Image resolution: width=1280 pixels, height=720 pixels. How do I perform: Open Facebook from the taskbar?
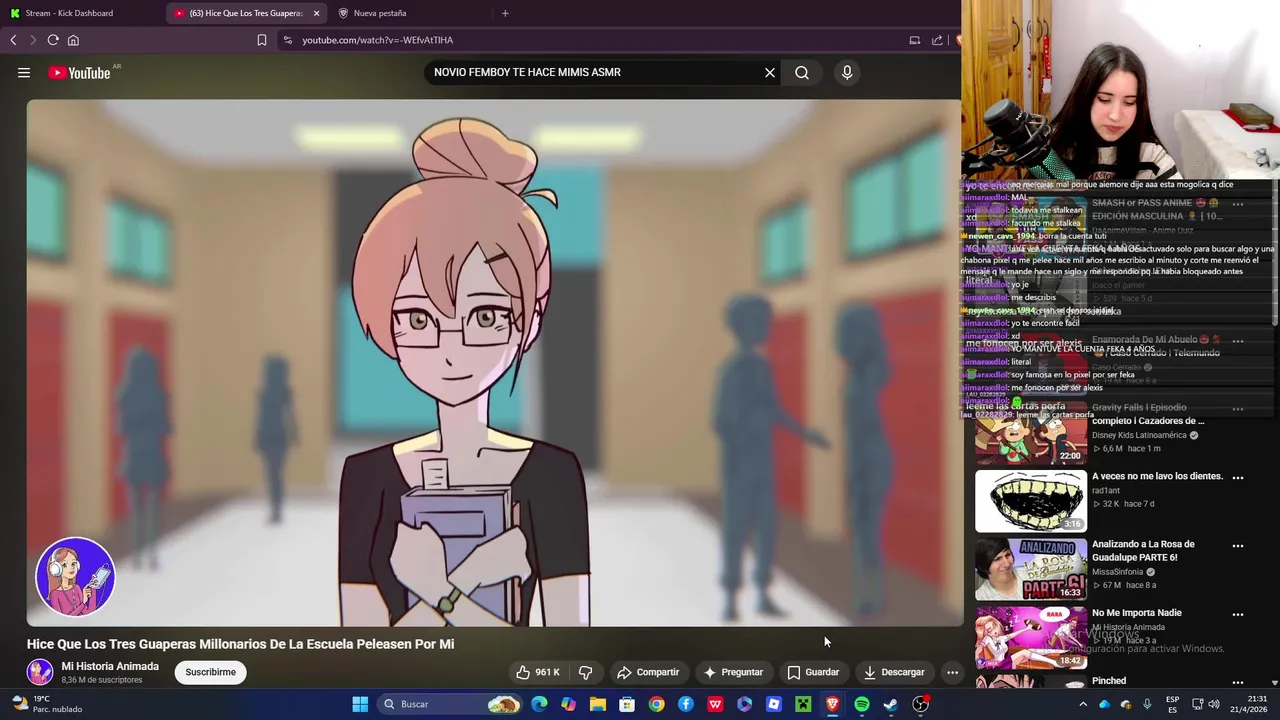coord(686,704)
